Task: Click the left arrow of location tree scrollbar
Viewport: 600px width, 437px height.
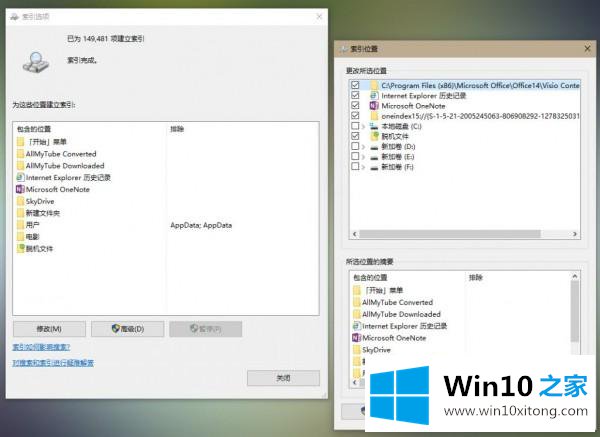Action: (355, 234)
